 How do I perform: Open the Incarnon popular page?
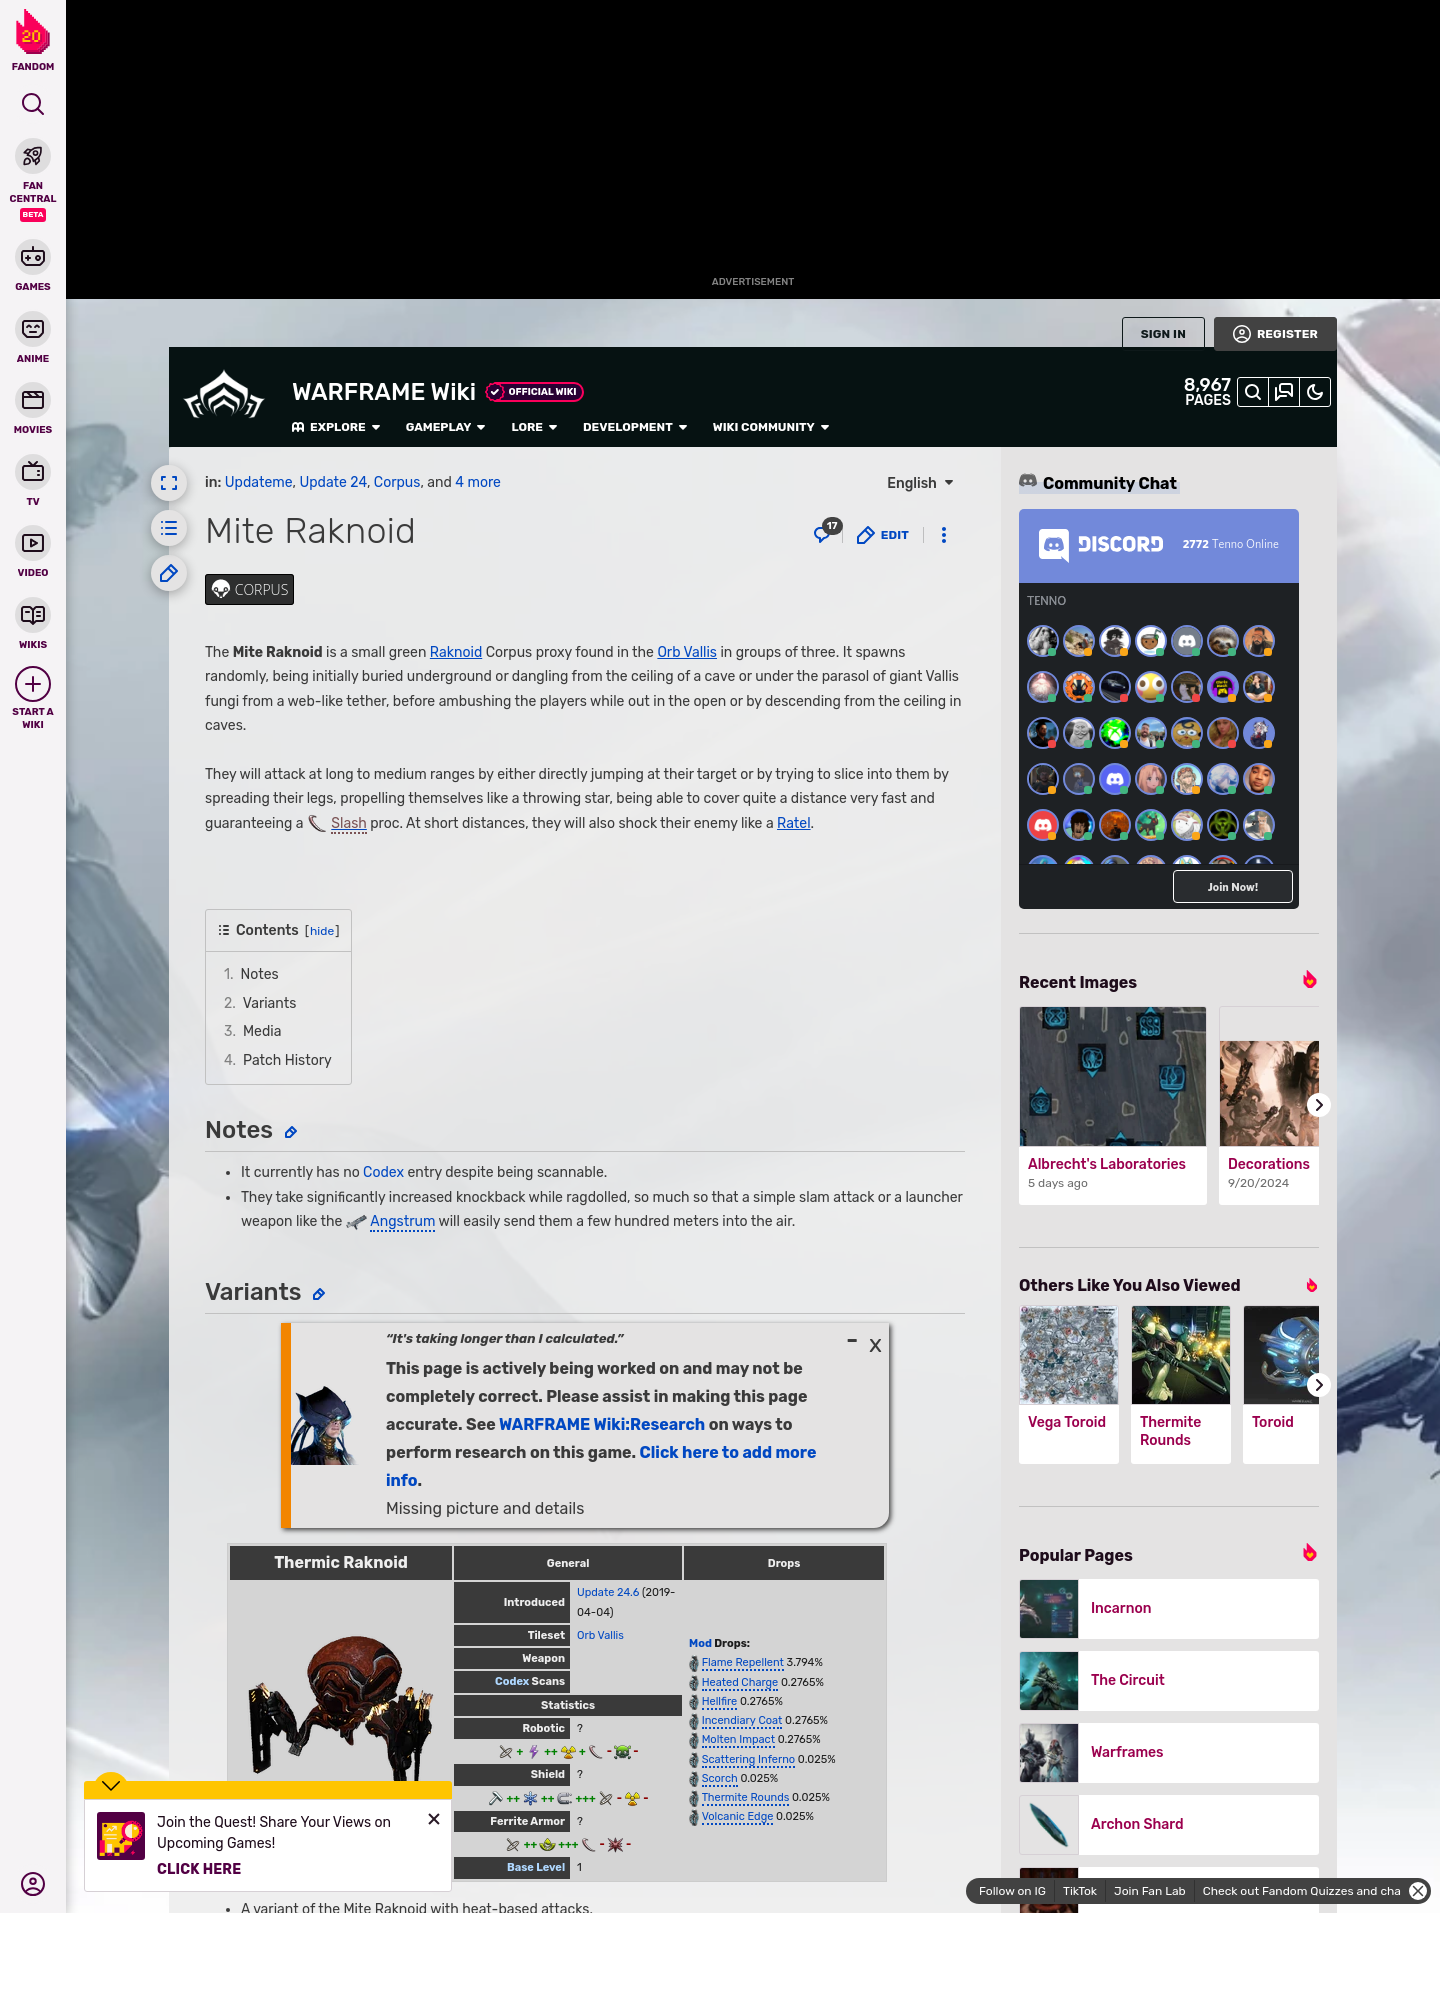1169,1609
